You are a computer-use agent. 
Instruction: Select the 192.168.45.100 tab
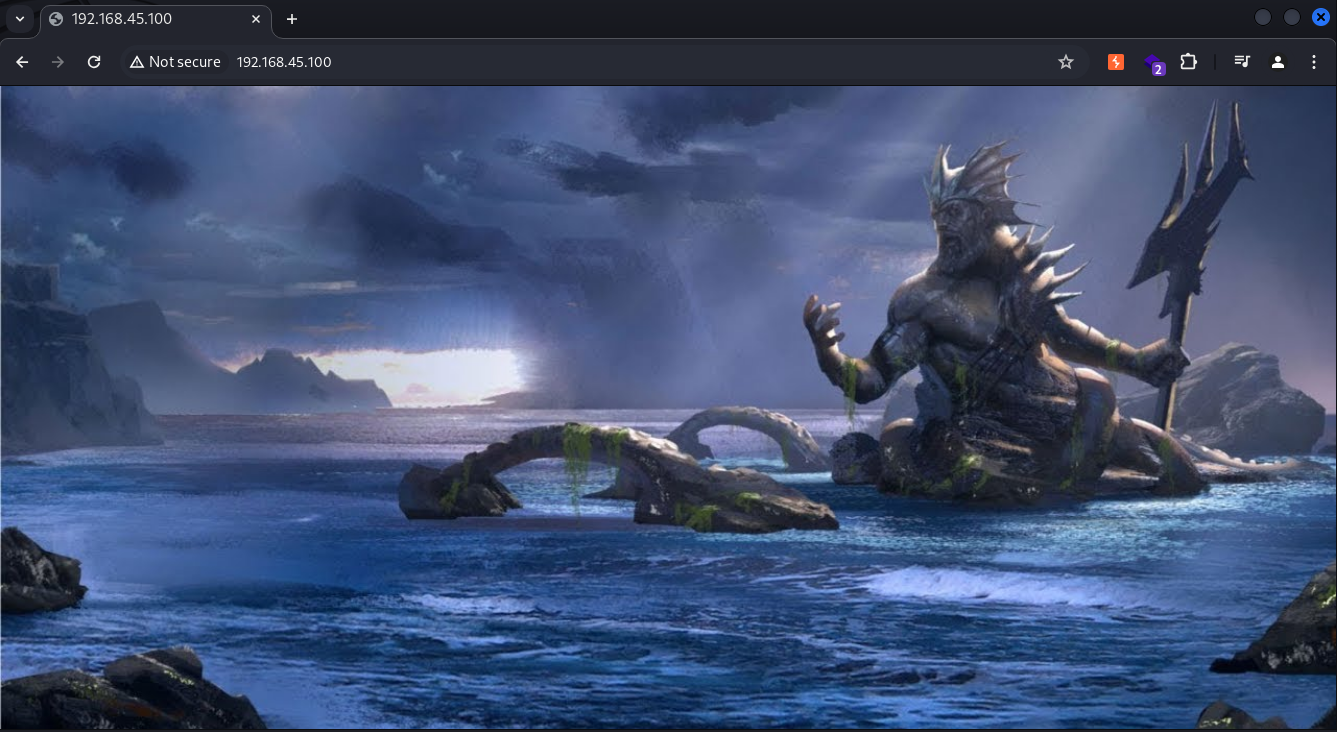click(x=155, y=19)
